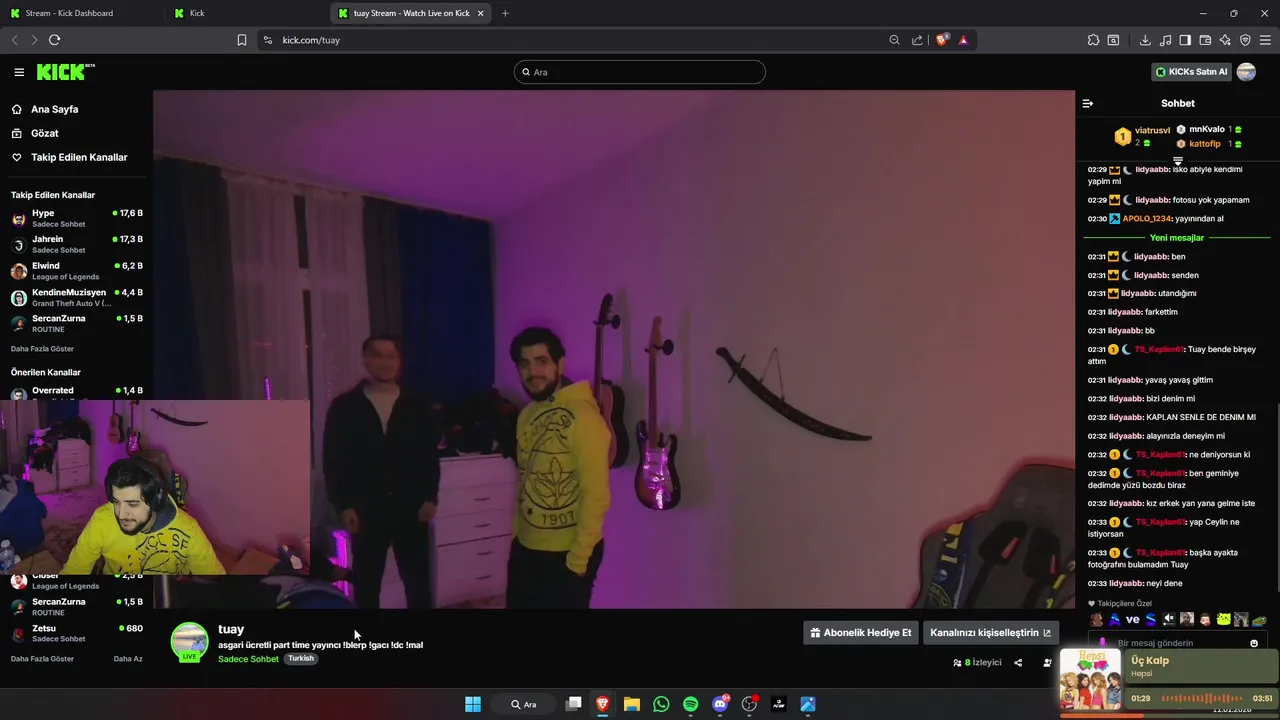This screenshot has height=720, width=1280.
Task: Open the music note playlist icon in toolbar
Action: tap(1165, 40)
